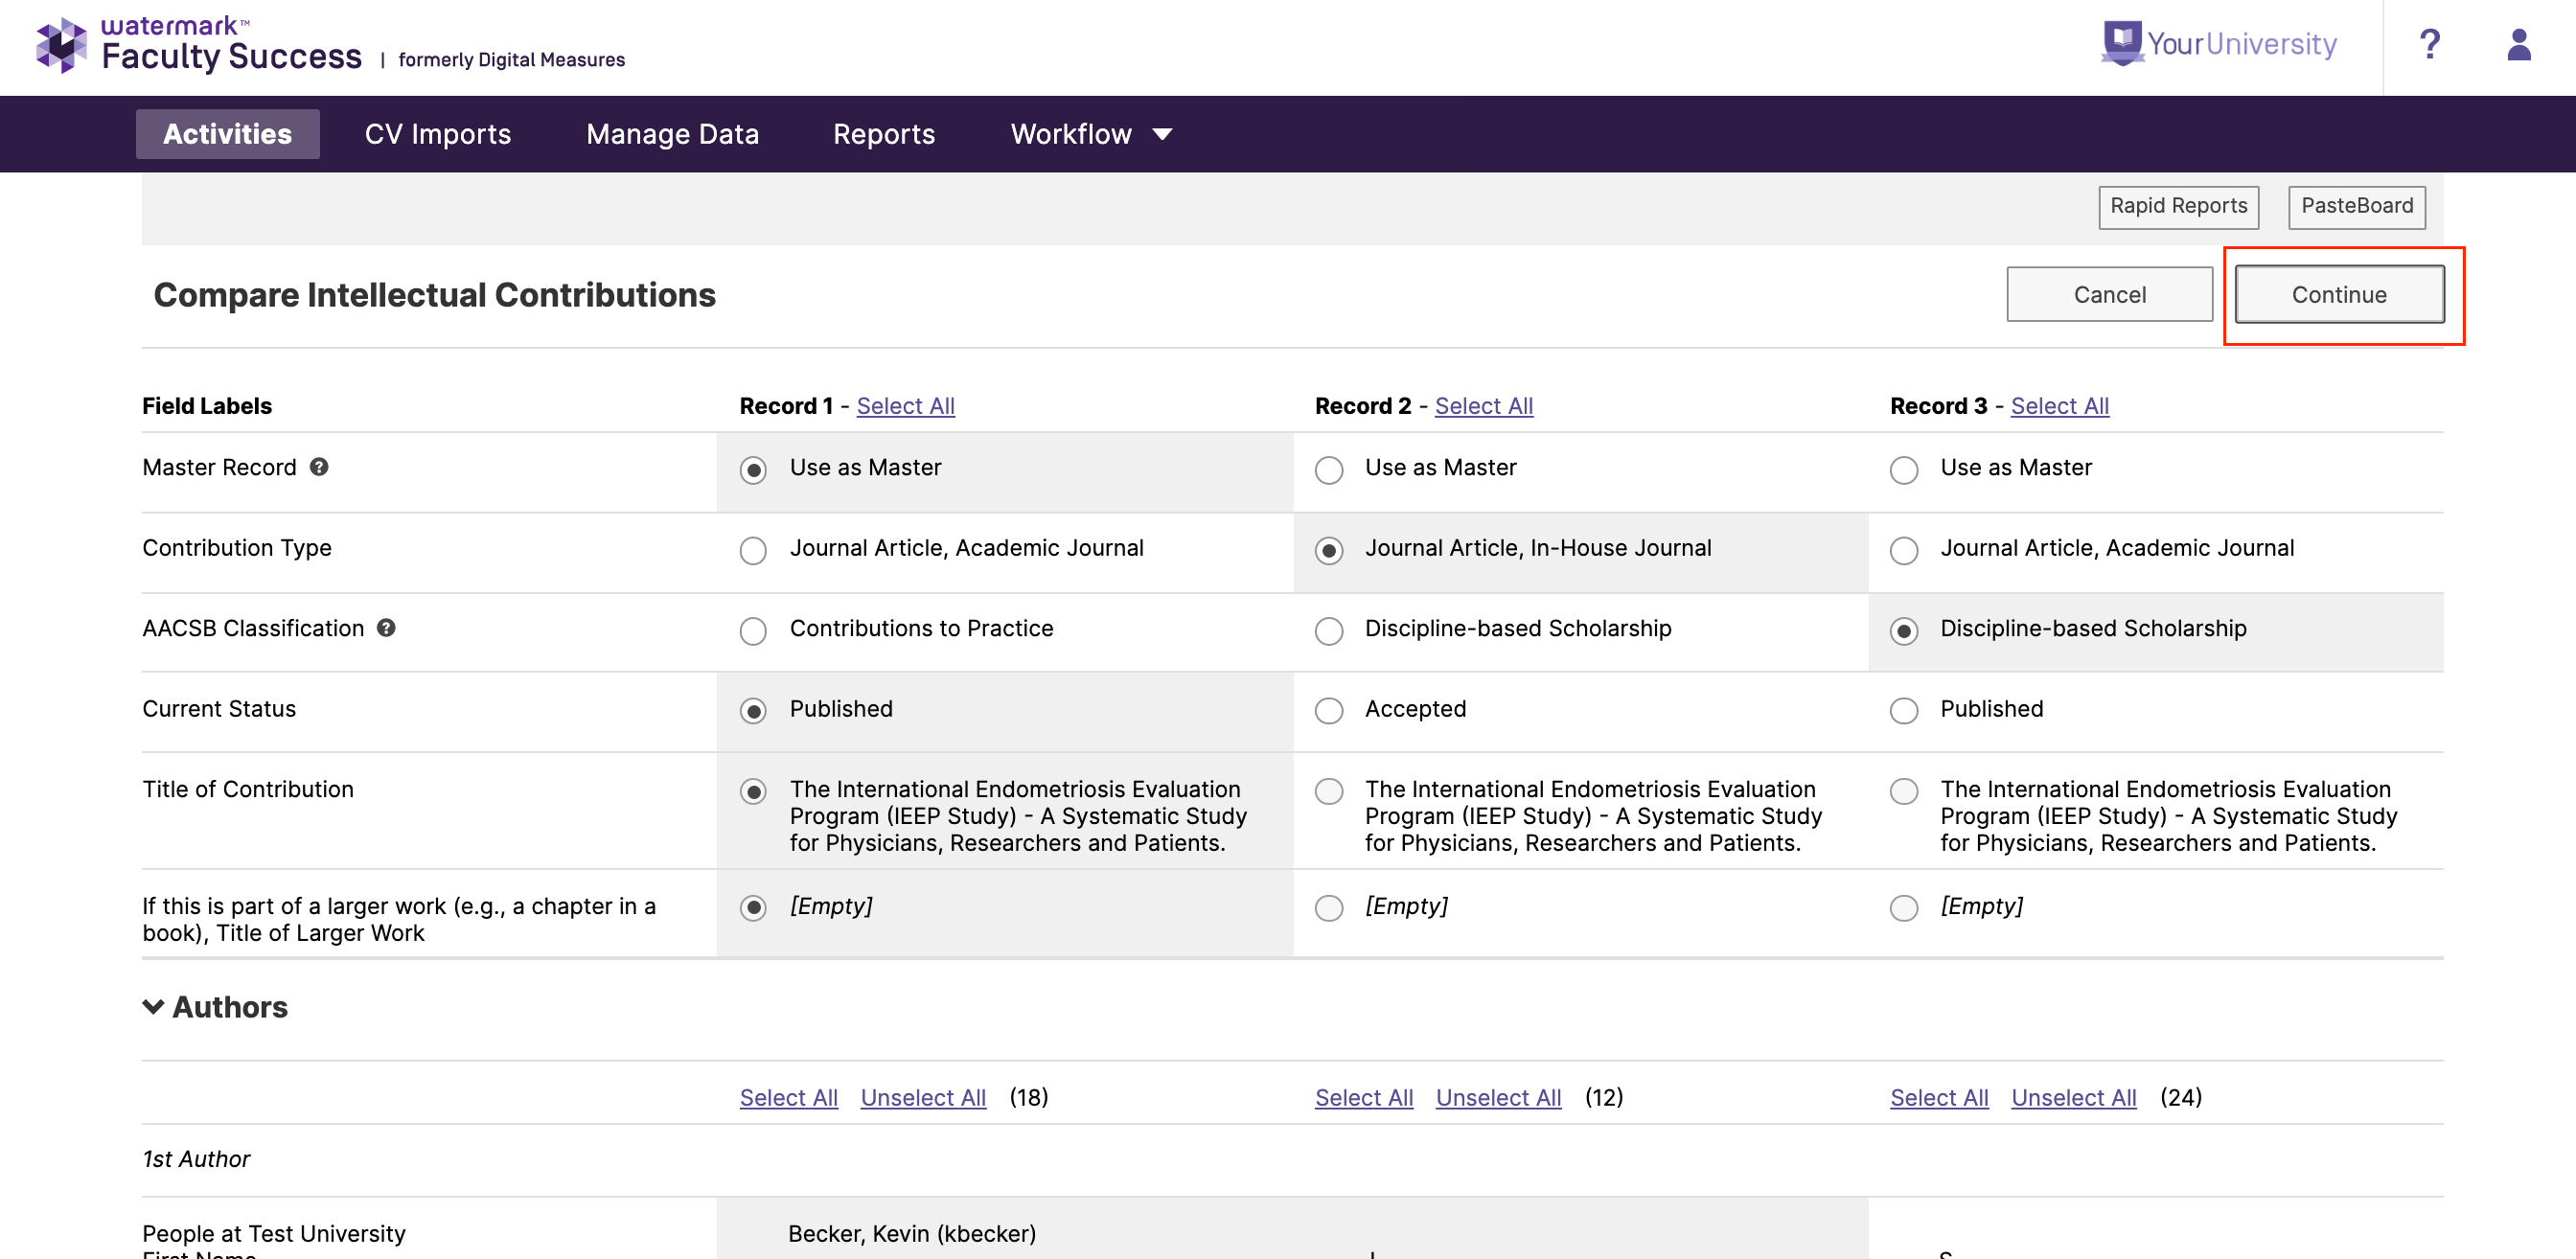The image size is (2576, 1259).
Task: Select Record 3 title of contribution
Action: point(1903,792)
